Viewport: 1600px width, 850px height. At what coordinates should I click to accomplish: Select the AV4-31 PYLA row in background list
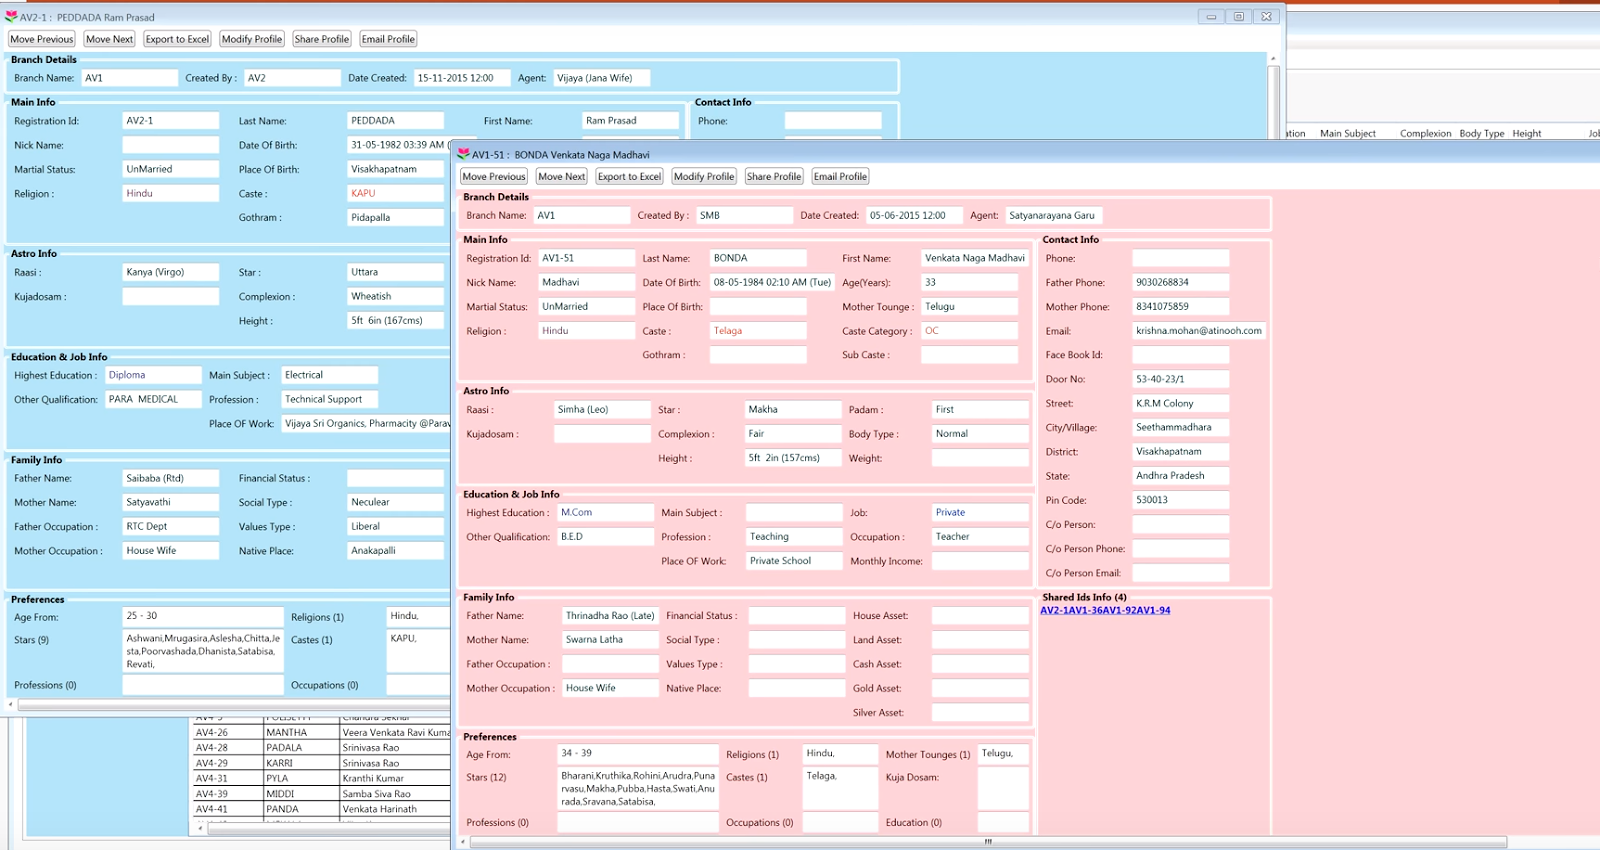point(321,779)
